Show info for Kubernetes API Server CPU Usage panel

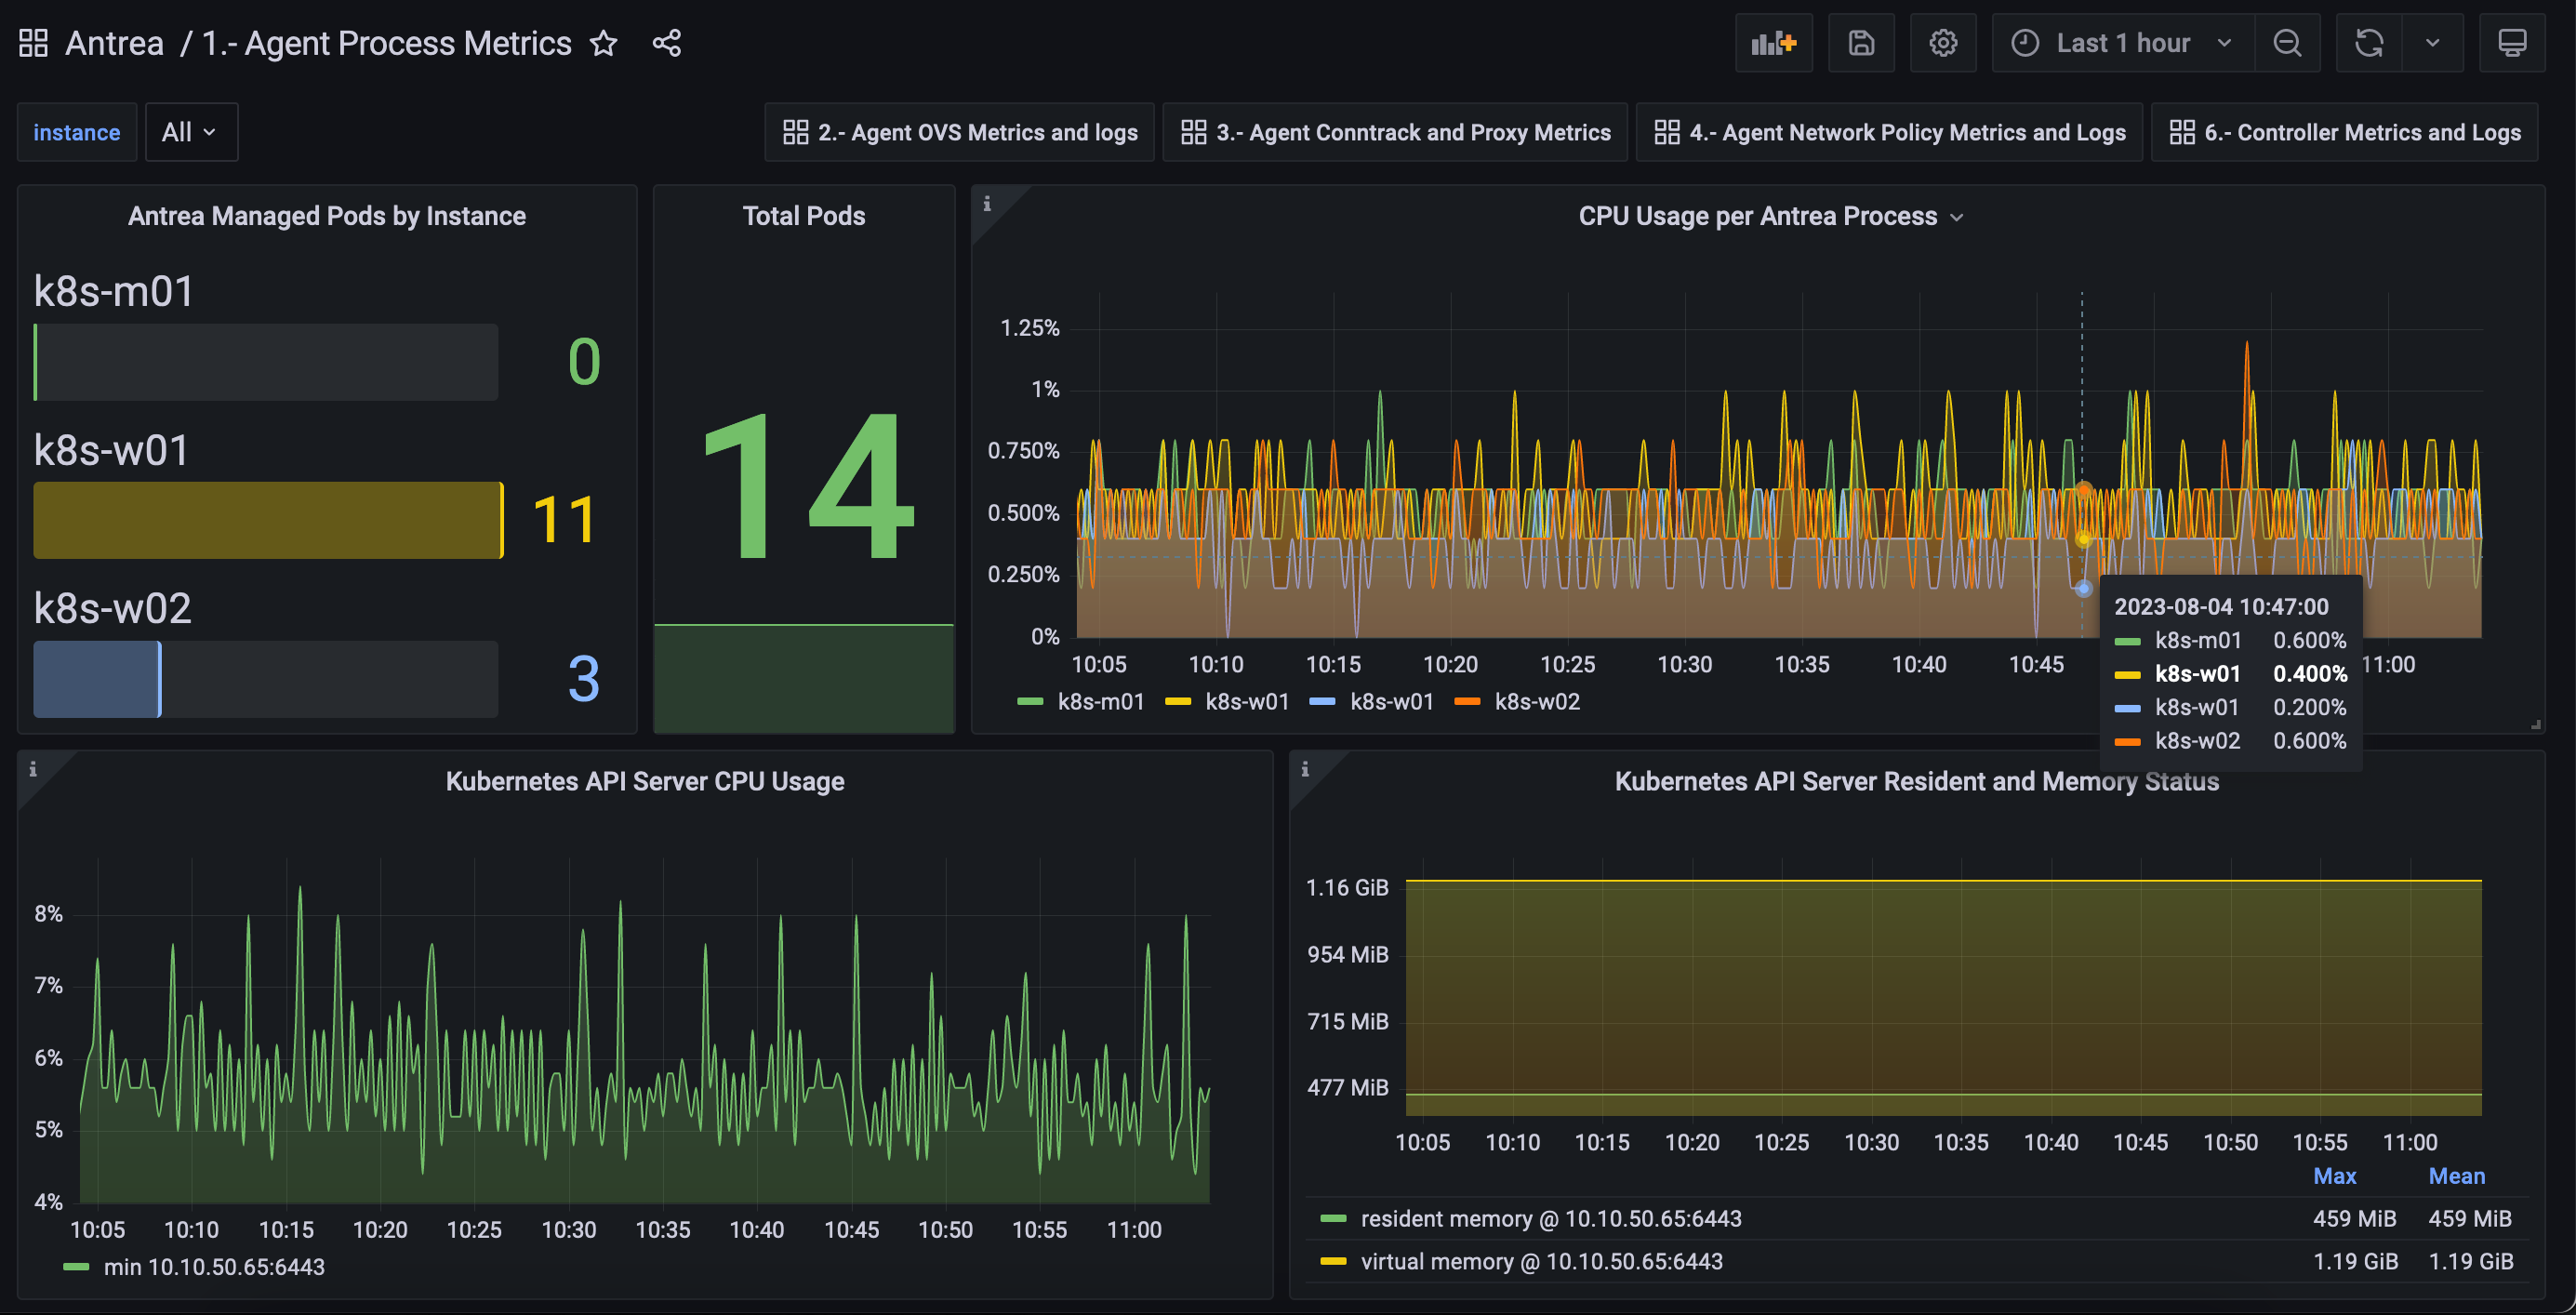(33, 769)
